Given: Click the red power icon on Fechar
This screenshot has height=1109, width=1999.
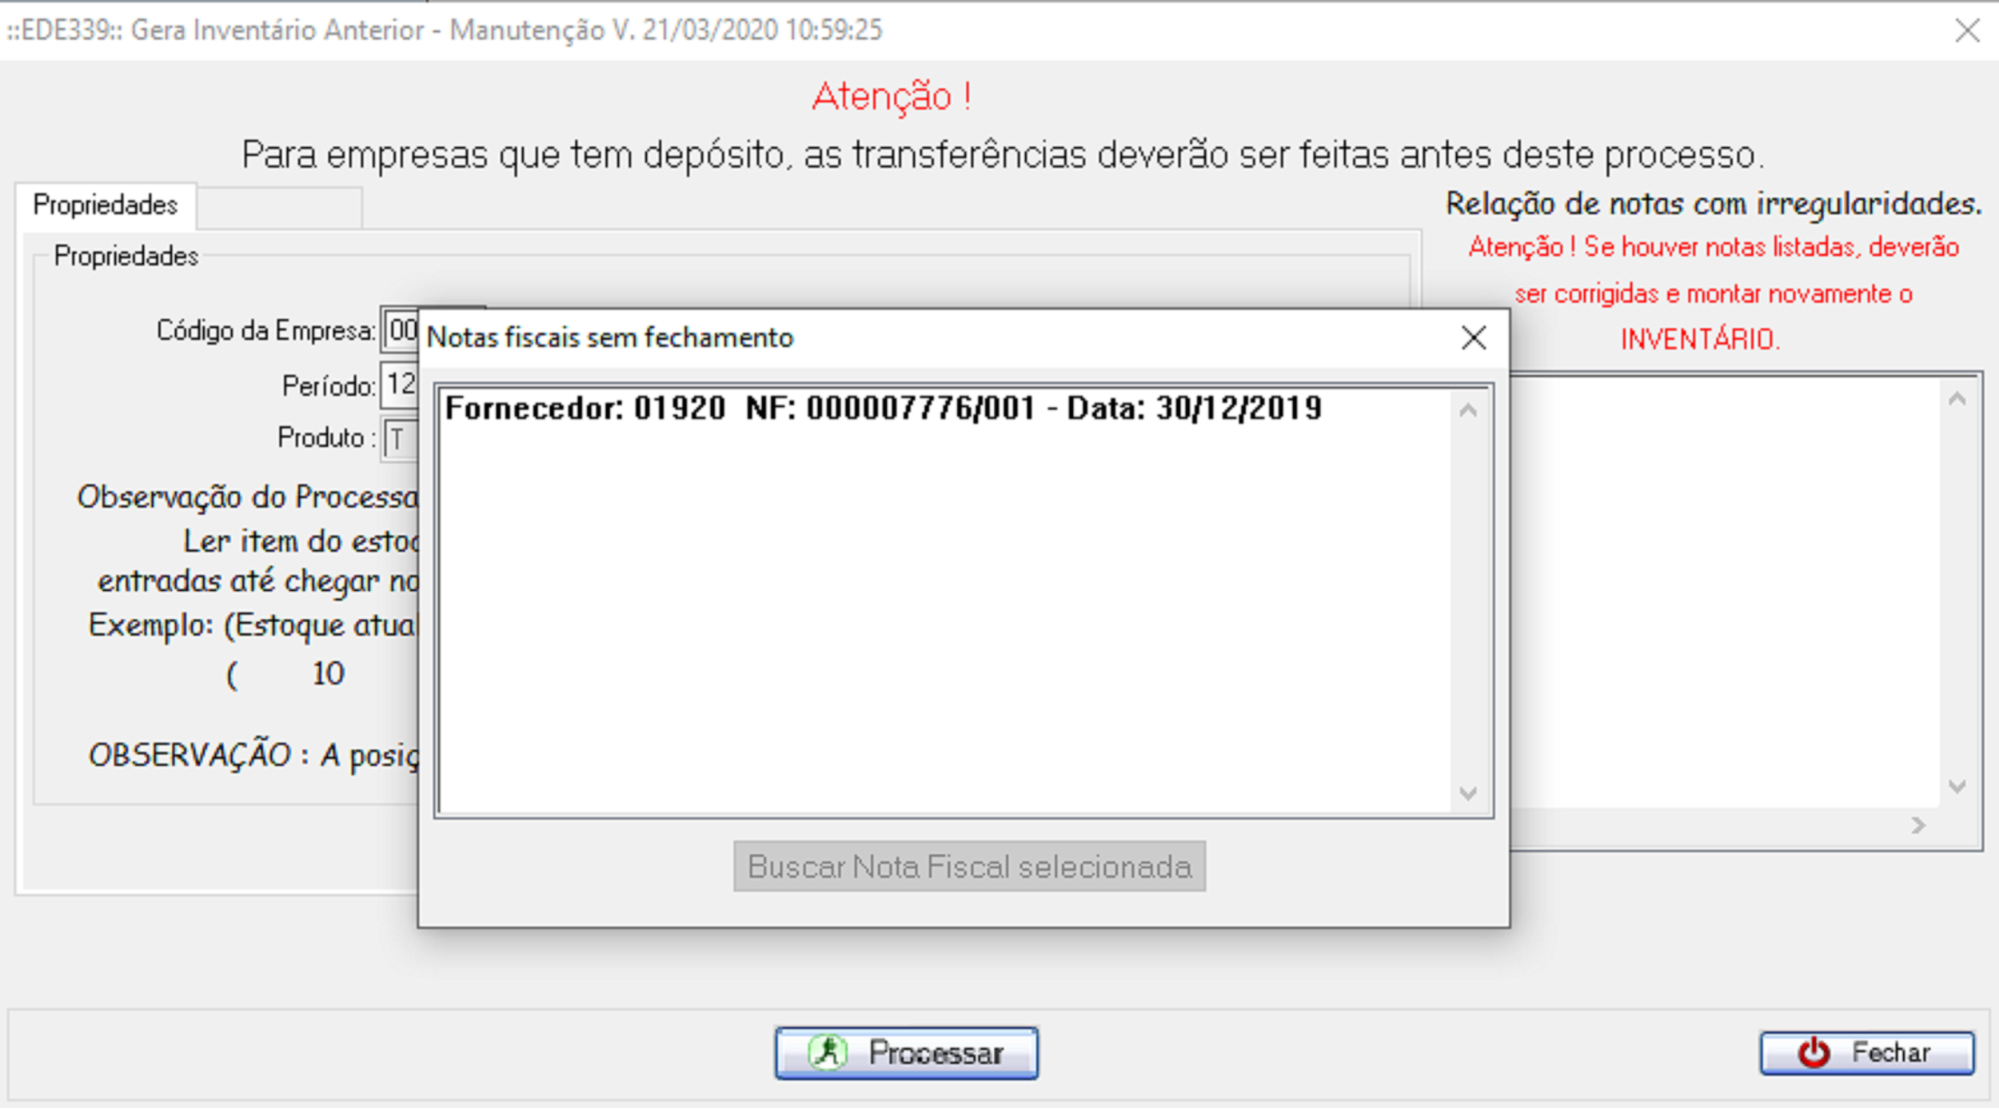Looking at the screenshot, I should point(1813,1052).
